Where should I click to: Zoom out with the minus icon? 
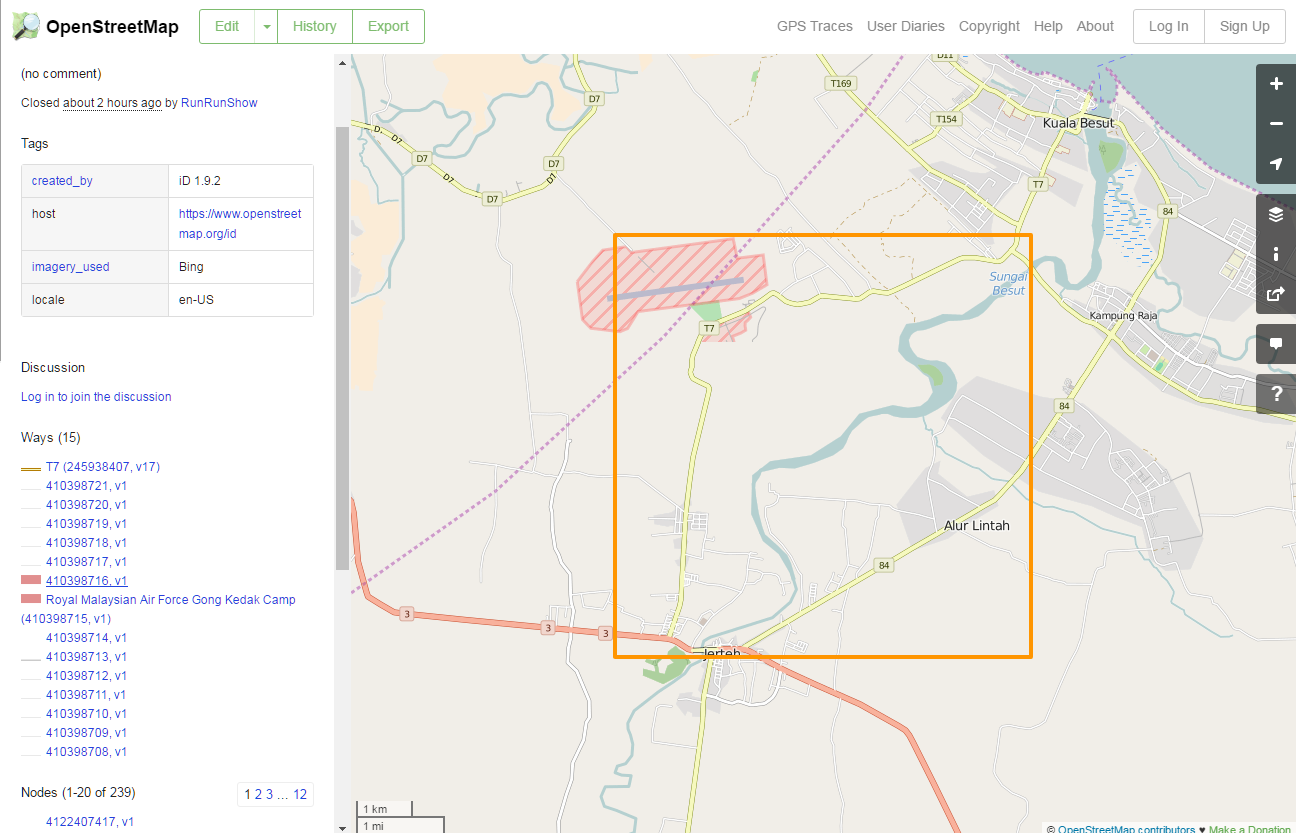1276,124
